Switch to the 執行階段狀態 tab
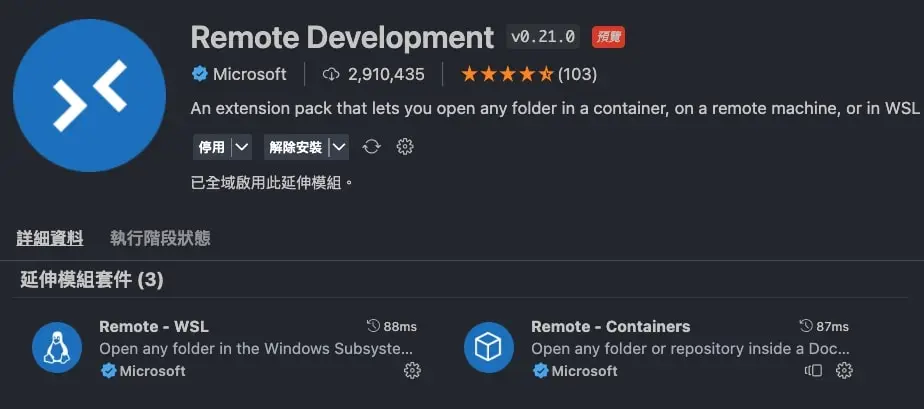Viewport: 924px width, 409px height. click(160, 238)
